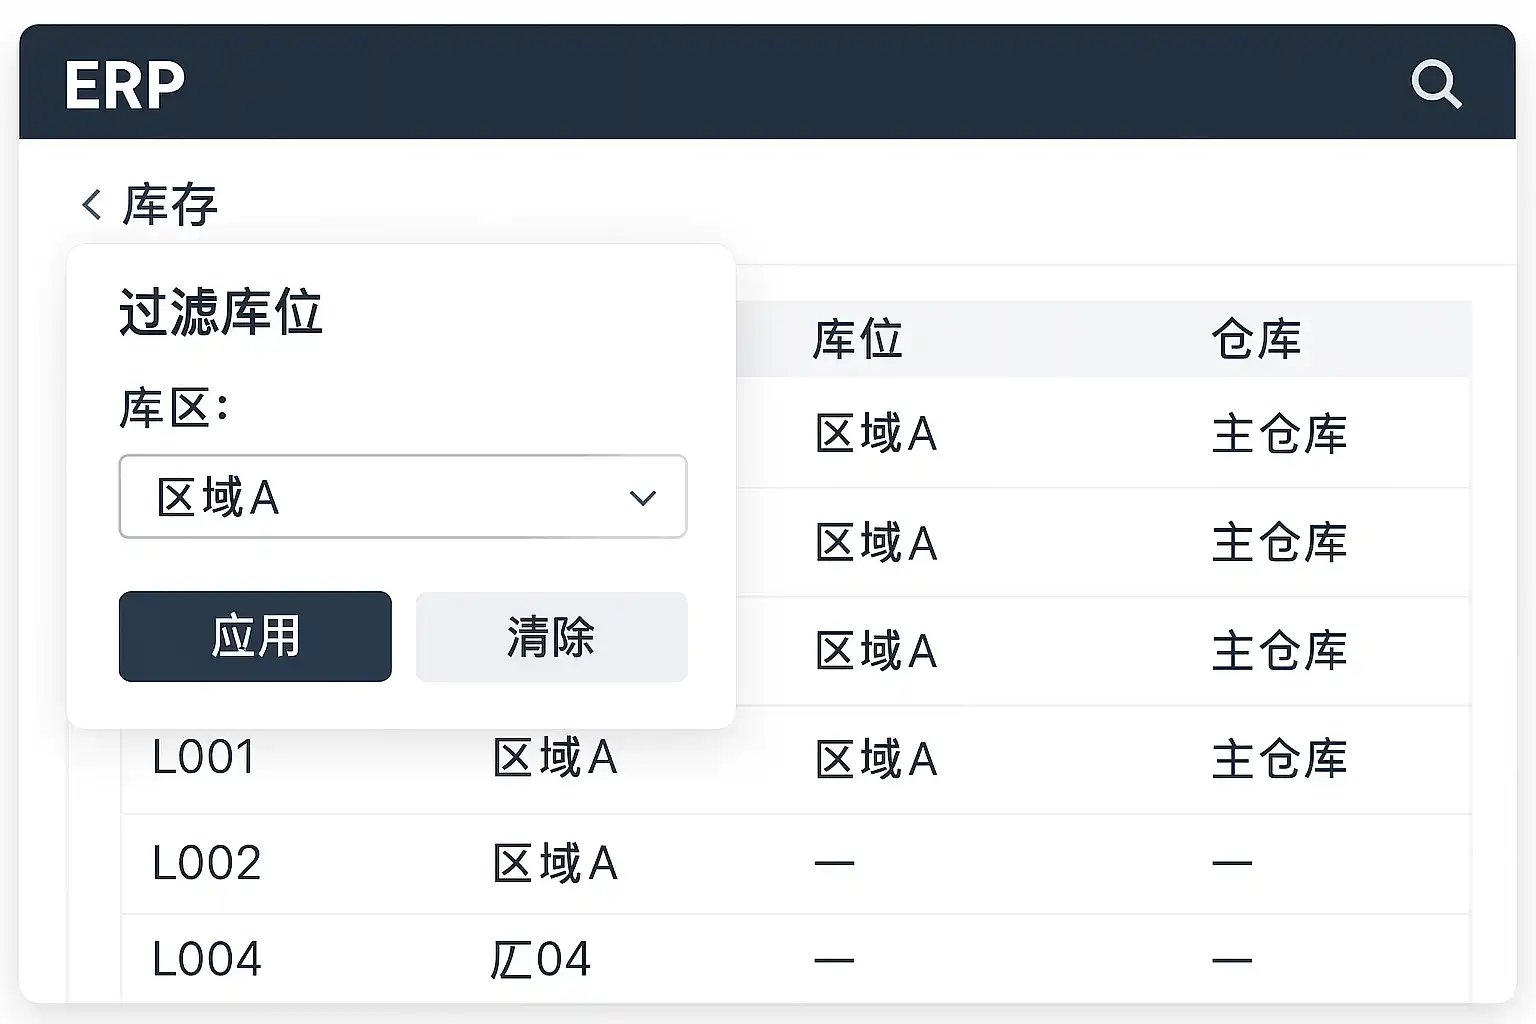Open the 库区 dropdown showing 区域A
The width and height of the screenshot is (1536, 1024).
click(x=402, y=497)
